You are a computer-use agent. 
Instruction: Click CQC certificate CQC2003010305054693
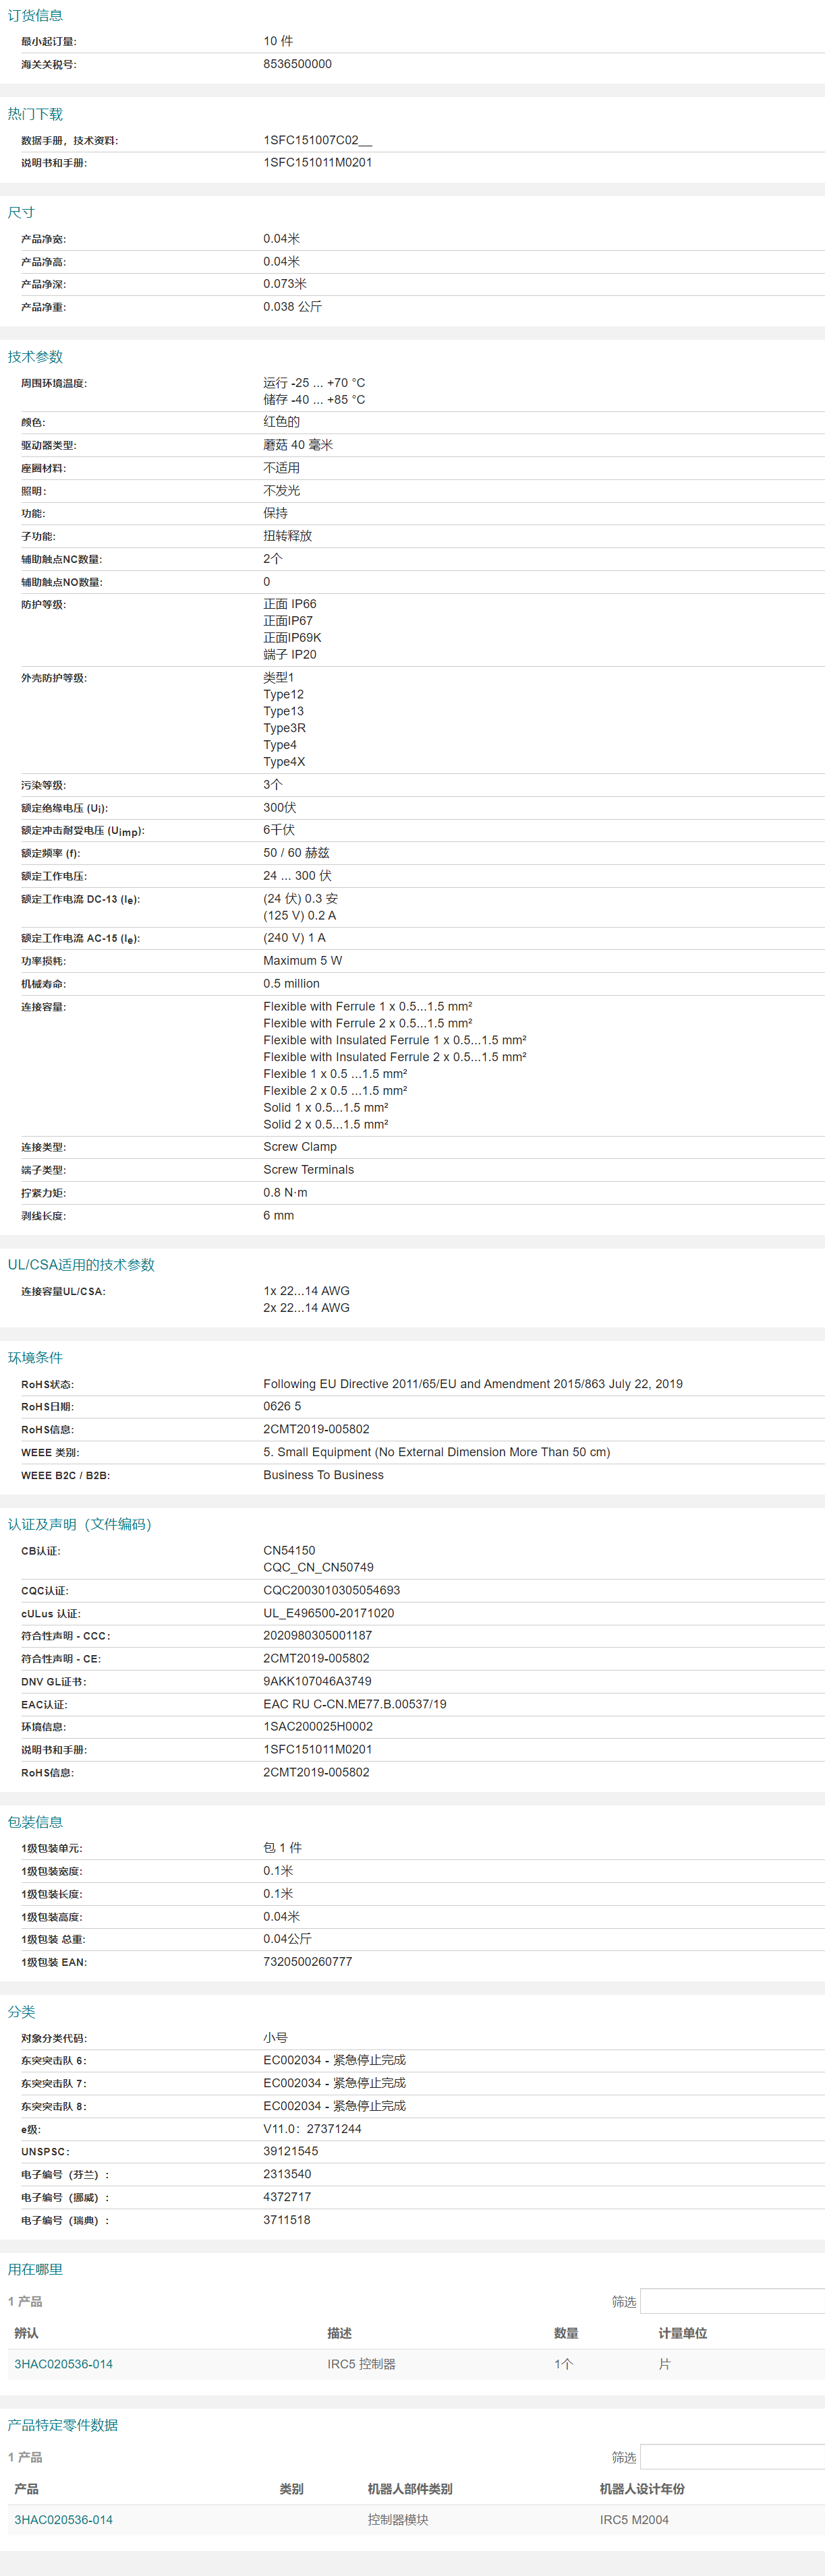pos(331,1590)
